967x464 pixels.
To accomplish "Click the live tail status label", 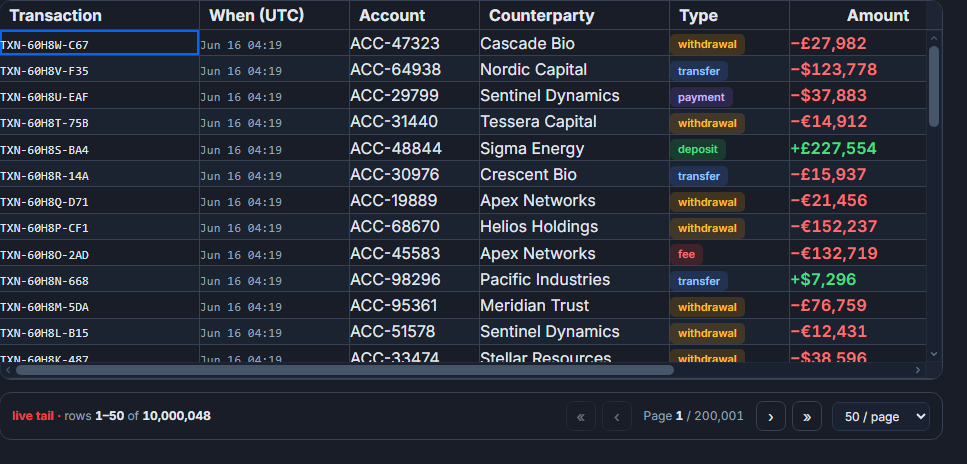I will [33, 416].
